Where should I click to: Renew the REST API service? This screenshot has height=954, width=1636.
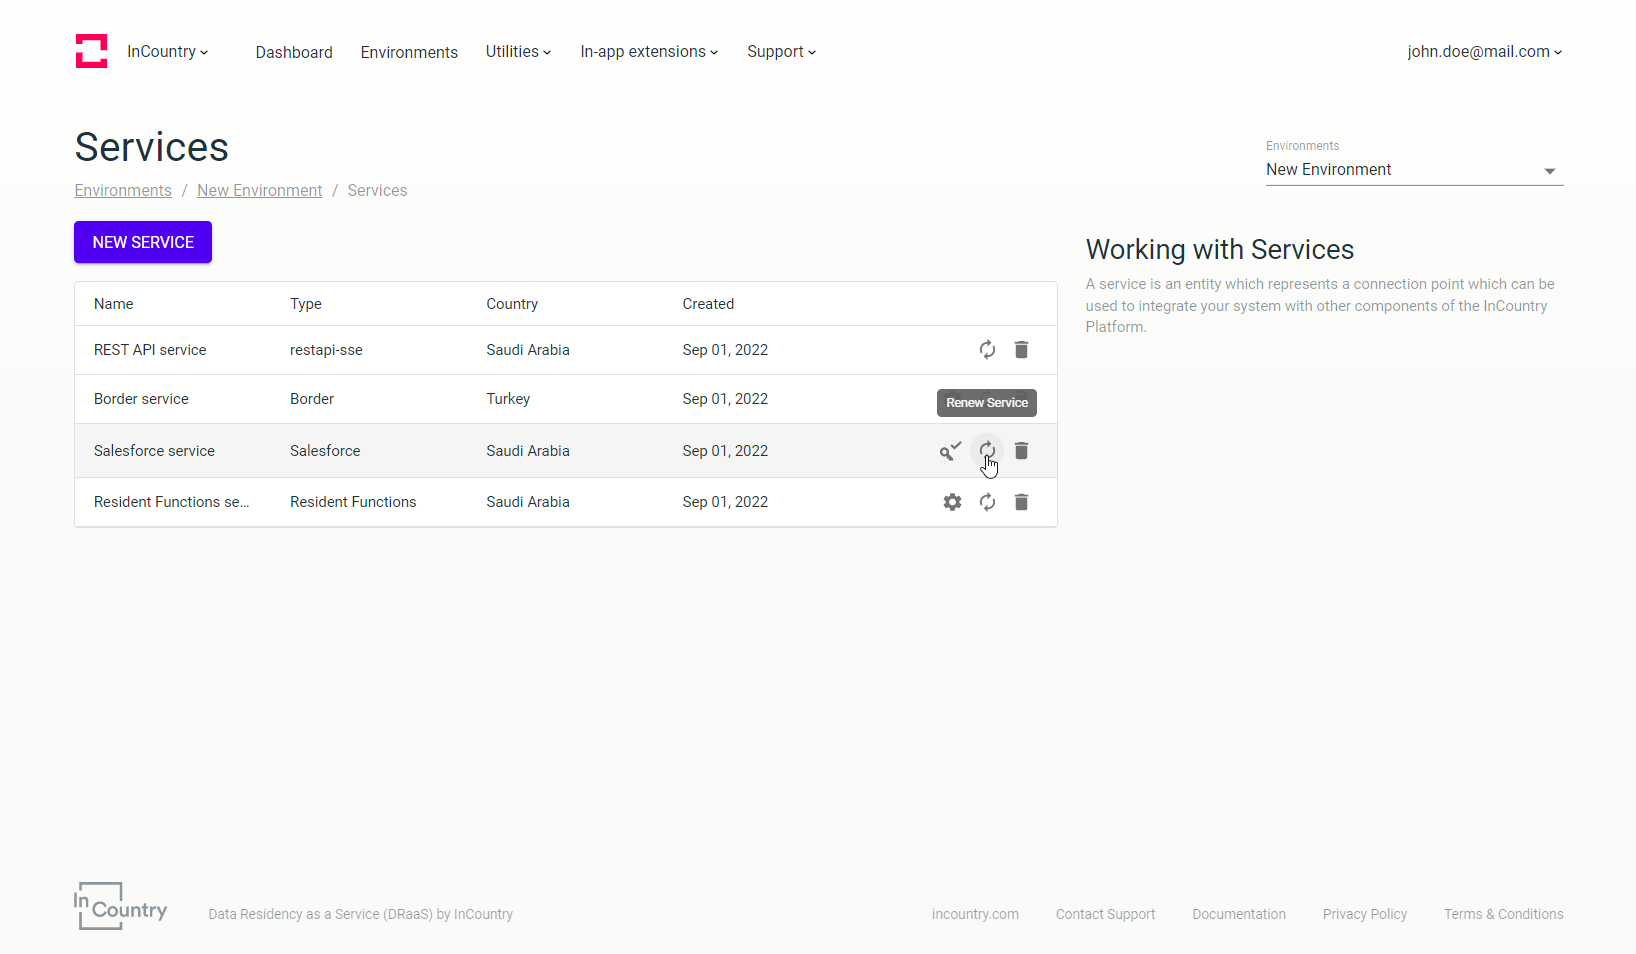[x=987, y=350]
